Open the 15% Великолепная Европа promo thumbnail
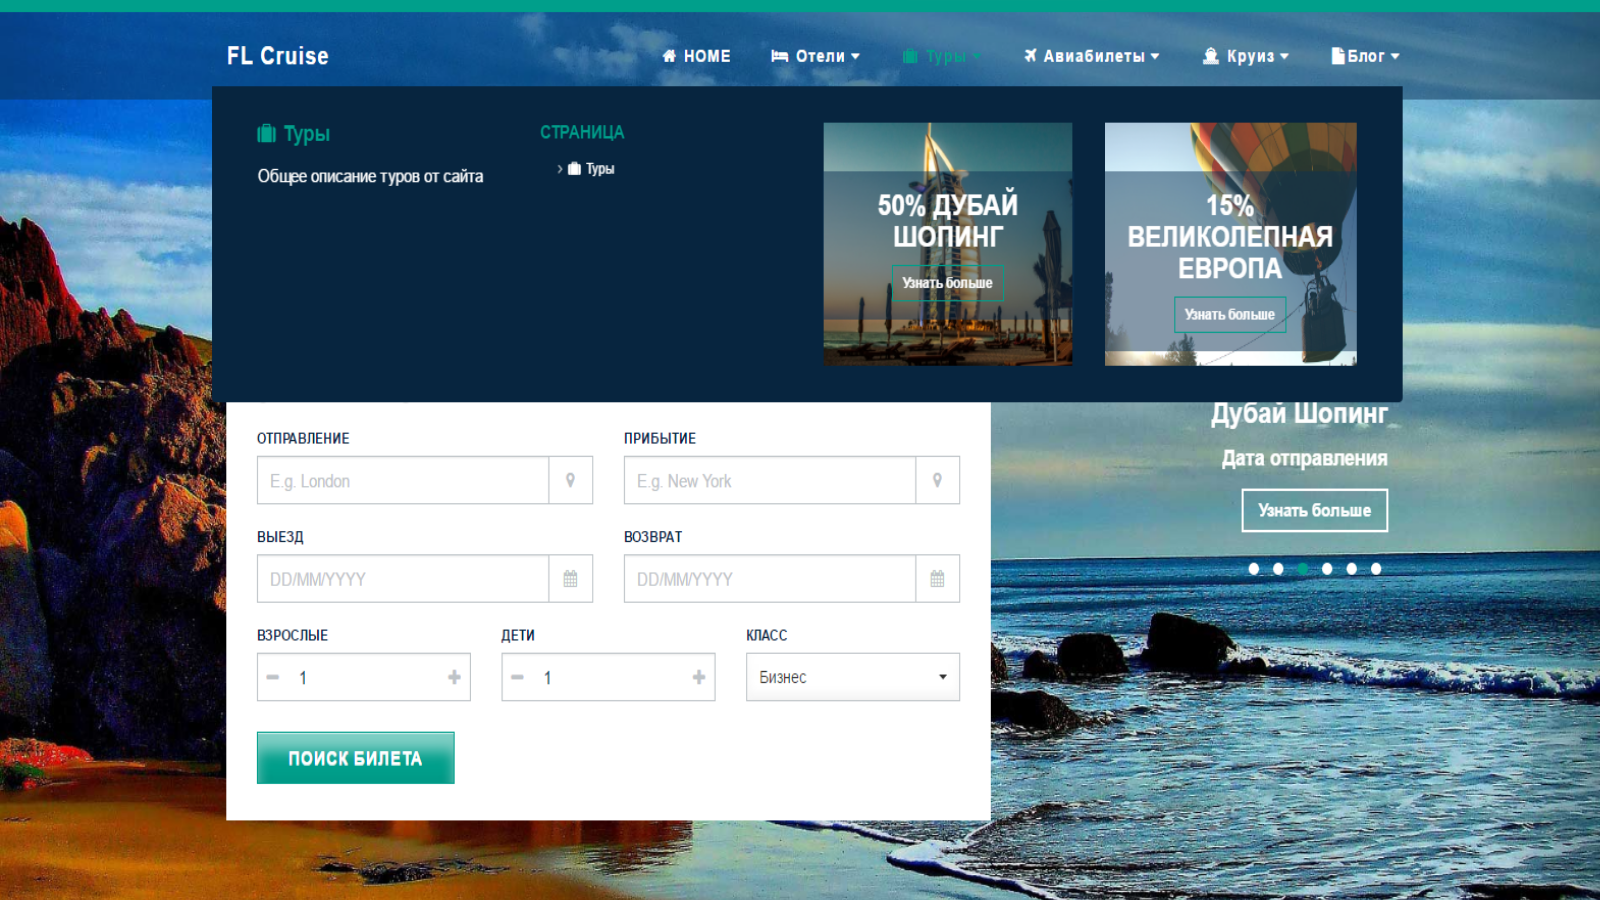This screenshot has height=900, width=1600. [1230, 244]
